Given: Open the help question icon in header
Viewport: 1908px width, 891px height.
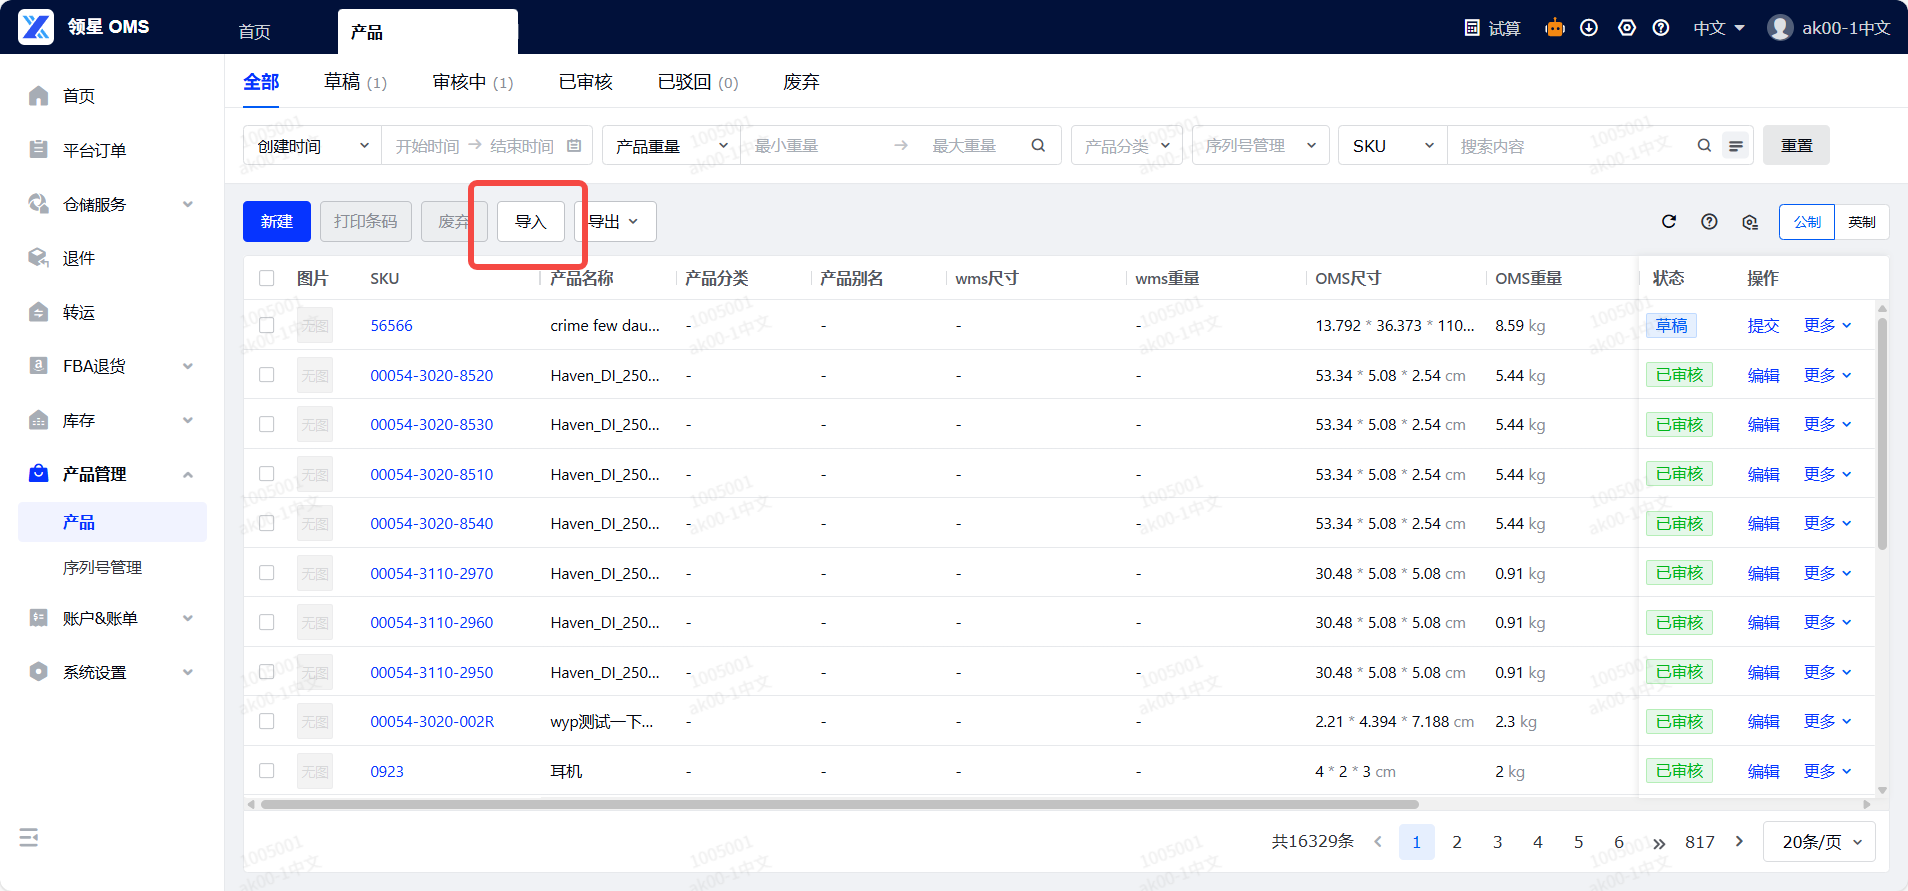Looking at the screenshot, I should click(1661, 28).
